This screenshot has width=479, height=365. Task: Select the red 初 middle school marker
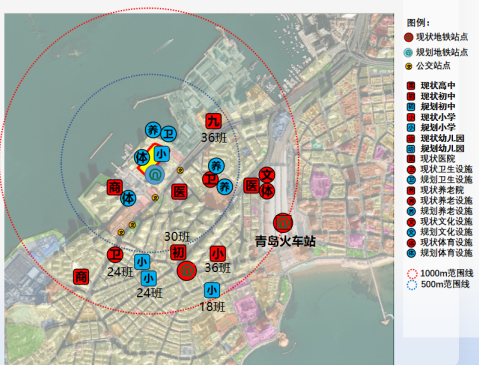[178, 252]
